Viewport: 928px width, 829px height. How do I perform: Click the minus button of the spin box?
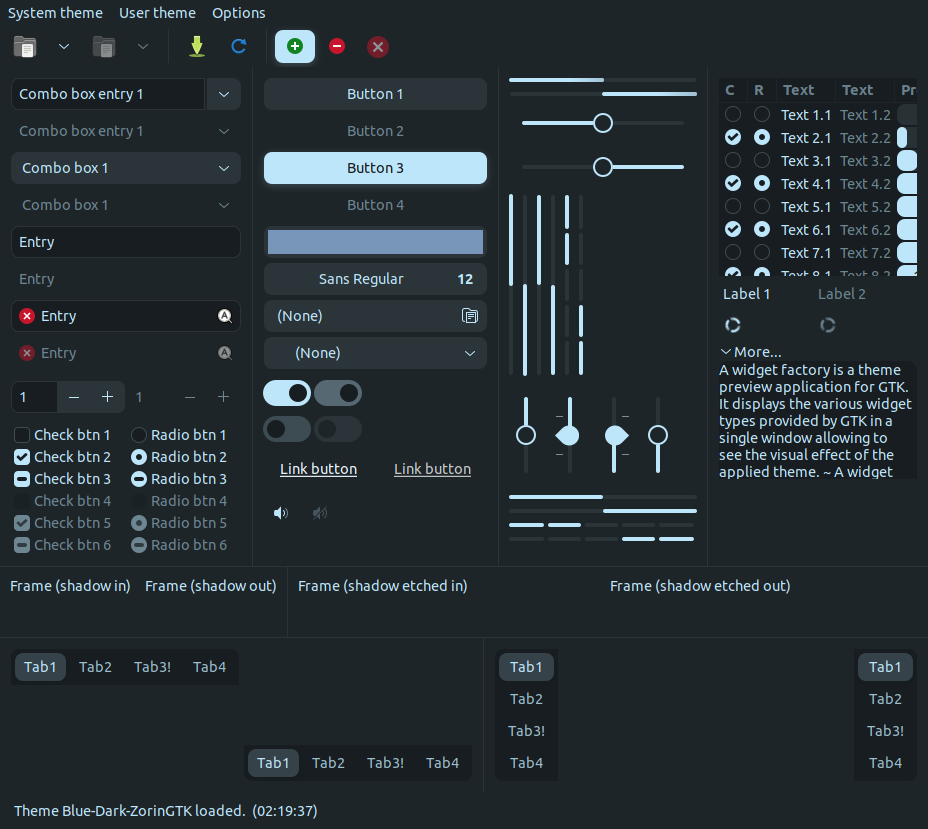[x=74, y=397]
